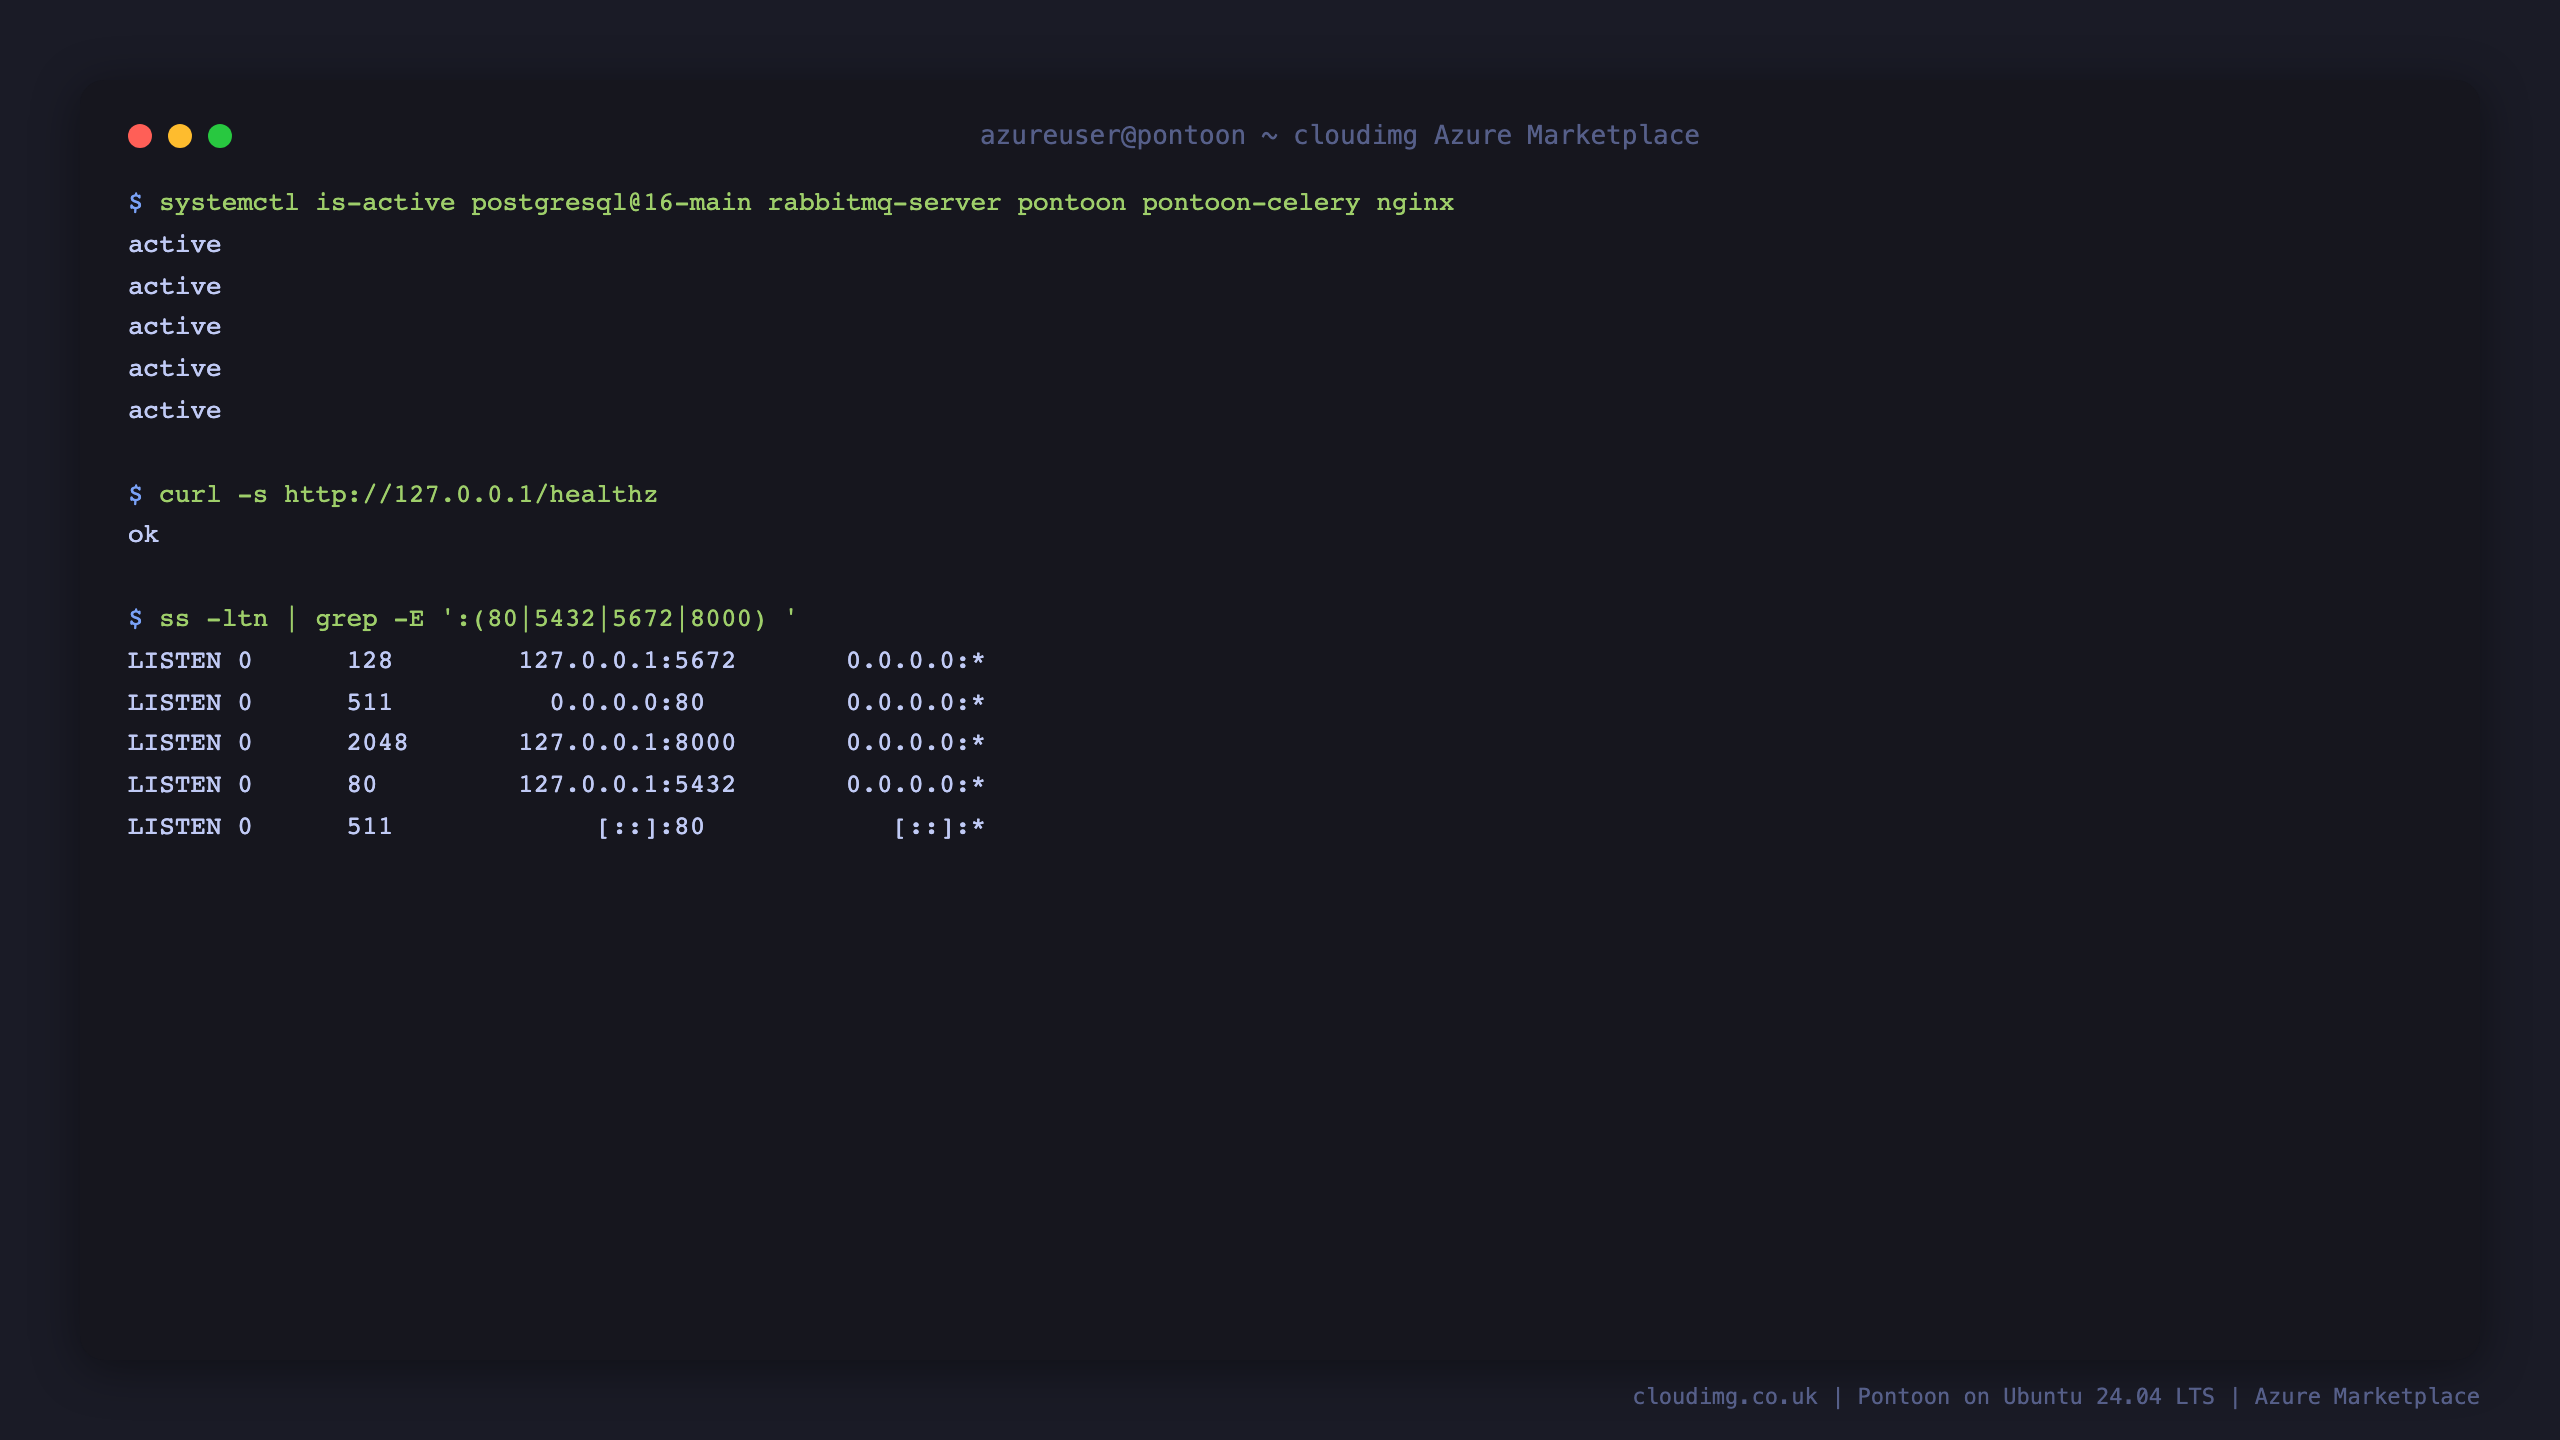Click the yellow minimize window dot

(x=180, y=136)
